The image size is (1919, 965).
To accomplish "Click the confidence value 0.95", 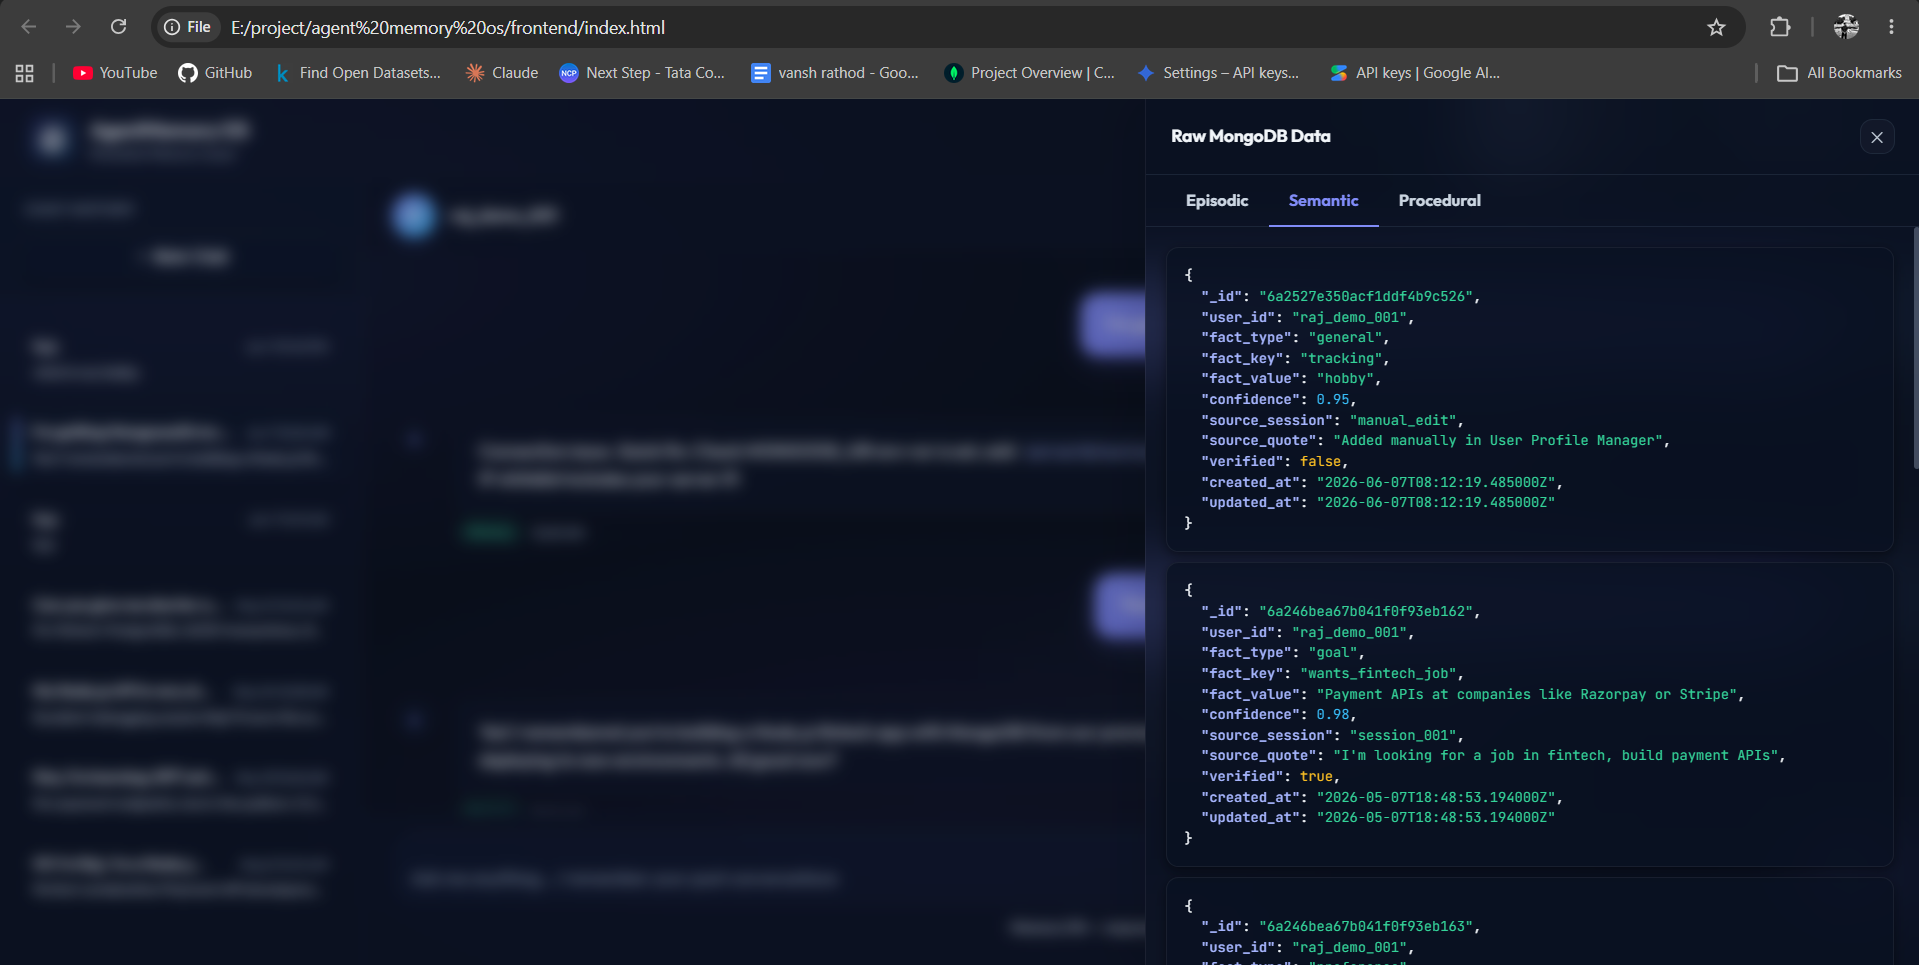I will pyautogui.click(x=1332, y=400).
